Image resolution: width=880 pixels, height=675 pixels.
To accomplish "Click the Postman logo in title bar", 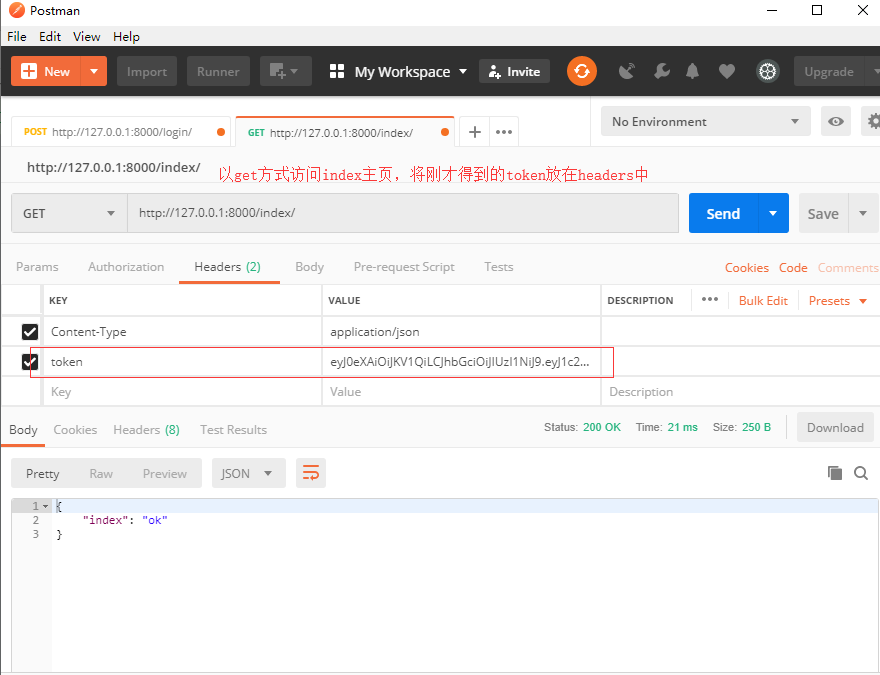I will (17, 10).
